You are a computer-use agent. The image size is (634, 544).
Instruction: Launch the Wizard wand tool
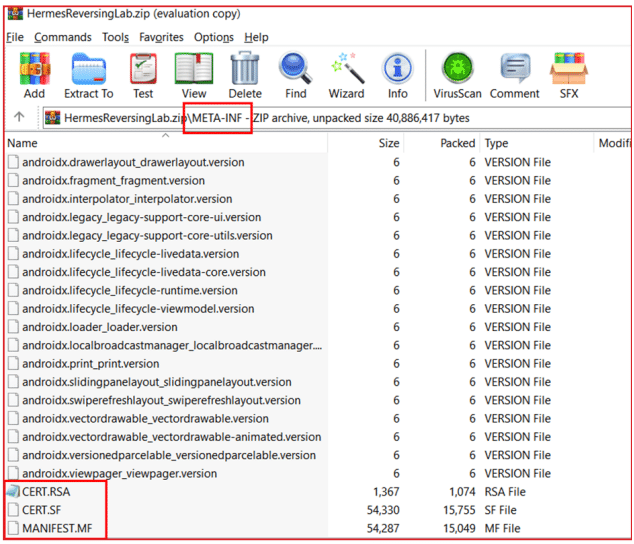(x=347, y=68)
